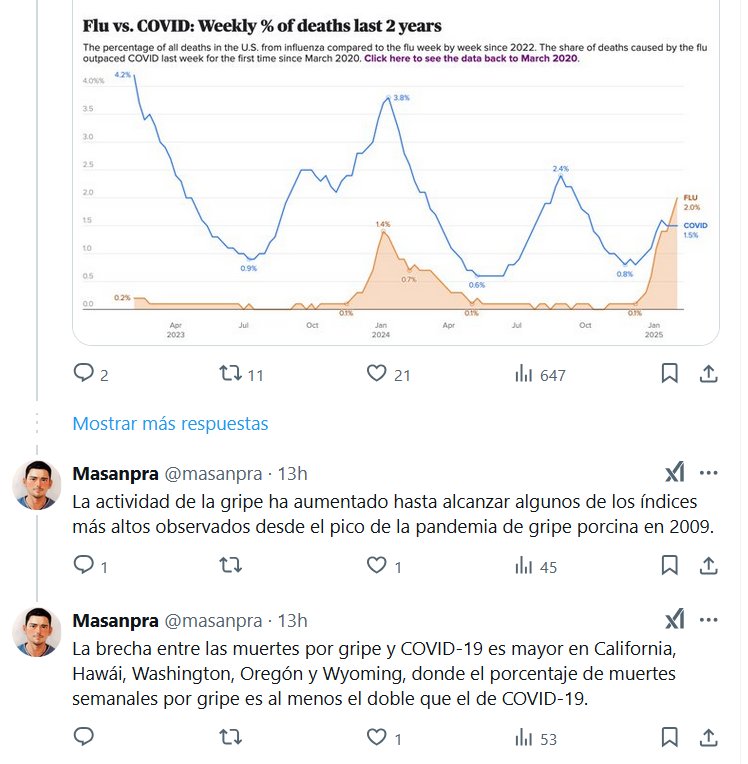Open more options on swine flu reply

(708, 473)
